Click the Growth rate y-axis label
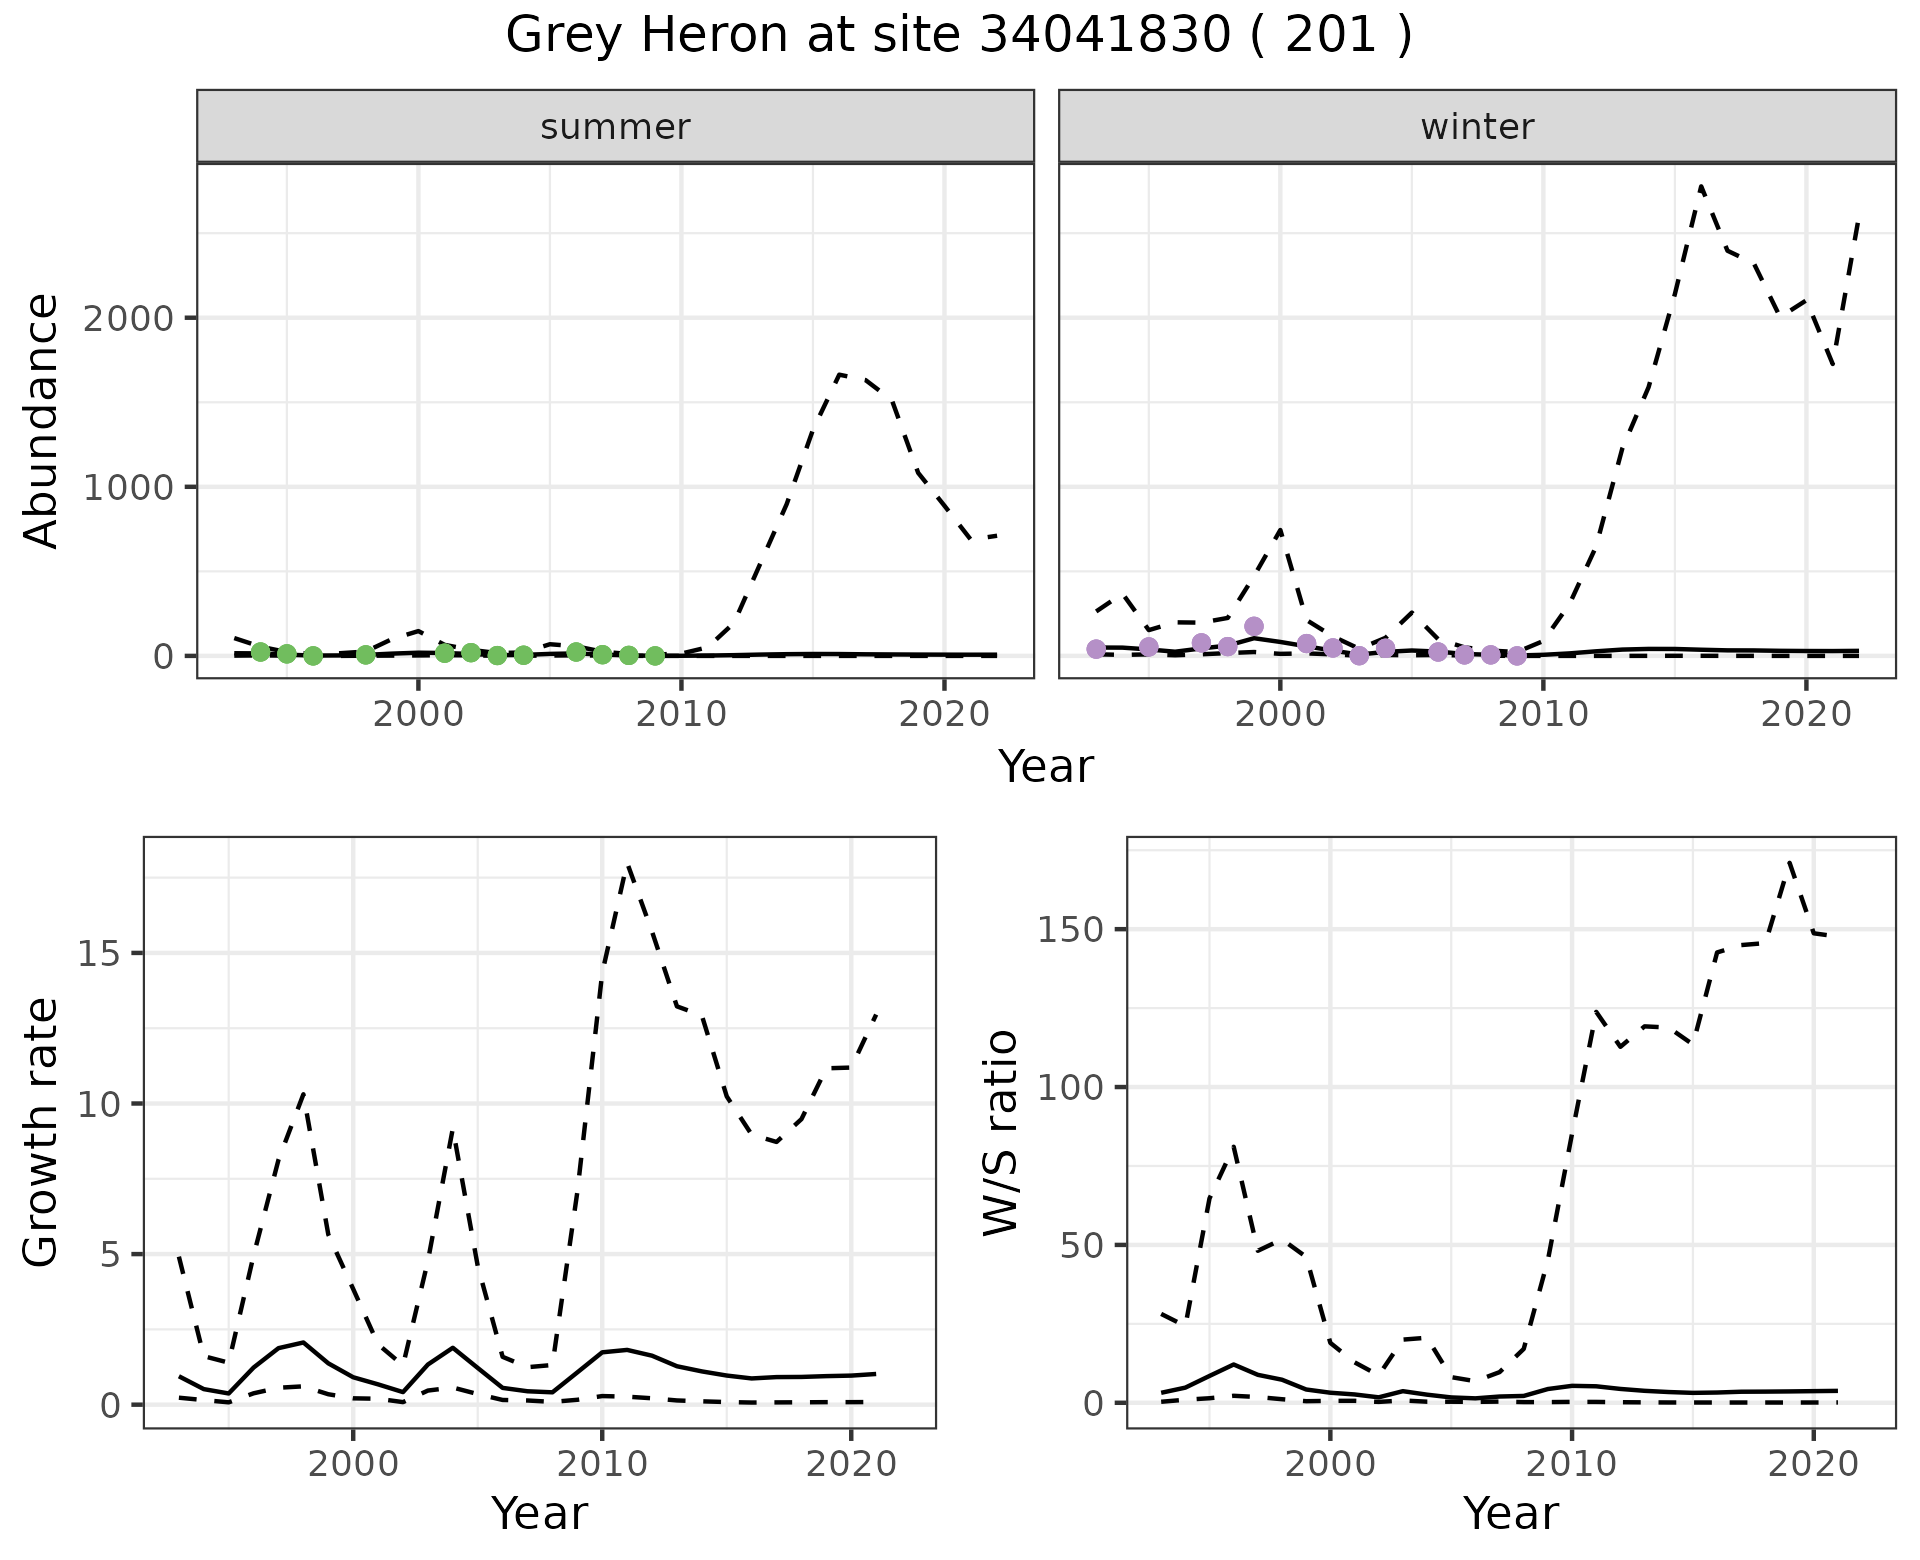1920x1560 pixels. (x=41, y=1132)
